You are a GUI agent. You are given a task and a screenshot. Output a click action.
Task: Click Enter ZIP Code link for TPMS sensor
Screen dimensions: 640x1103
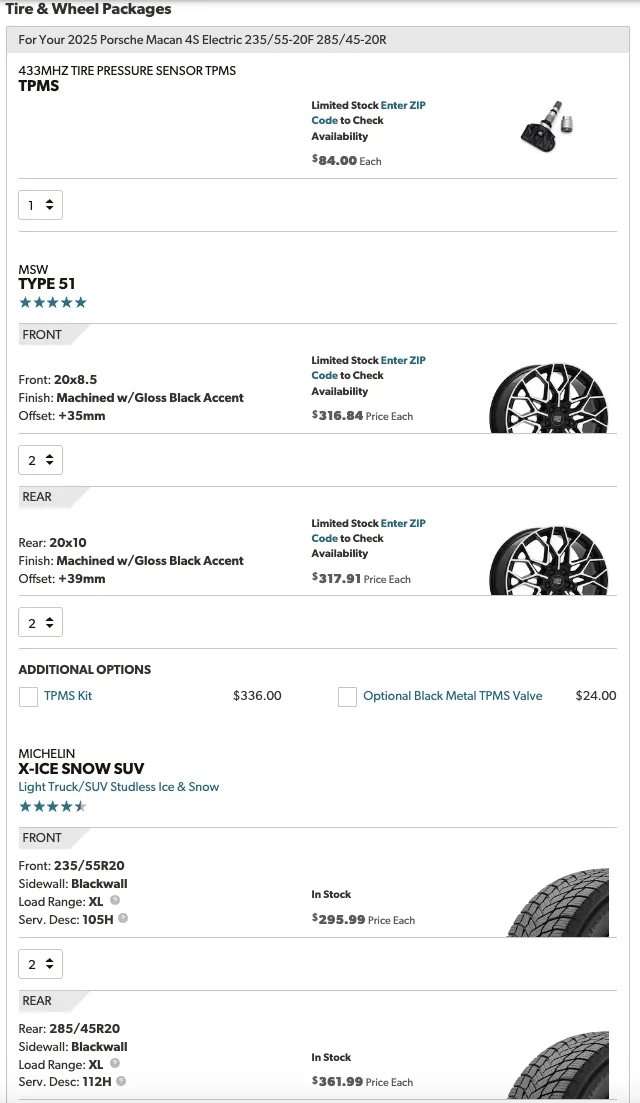(x=403, y=106)
